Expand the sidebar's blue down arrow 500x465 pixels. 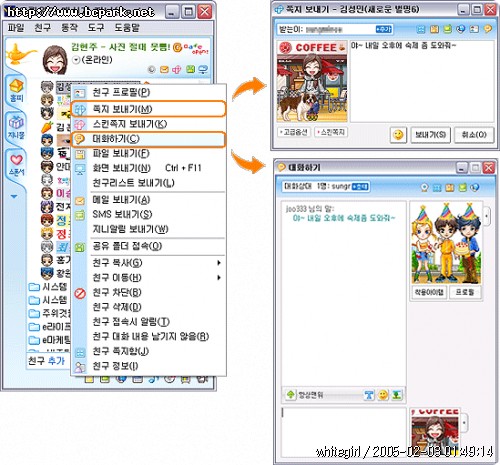tap(14, 197)
